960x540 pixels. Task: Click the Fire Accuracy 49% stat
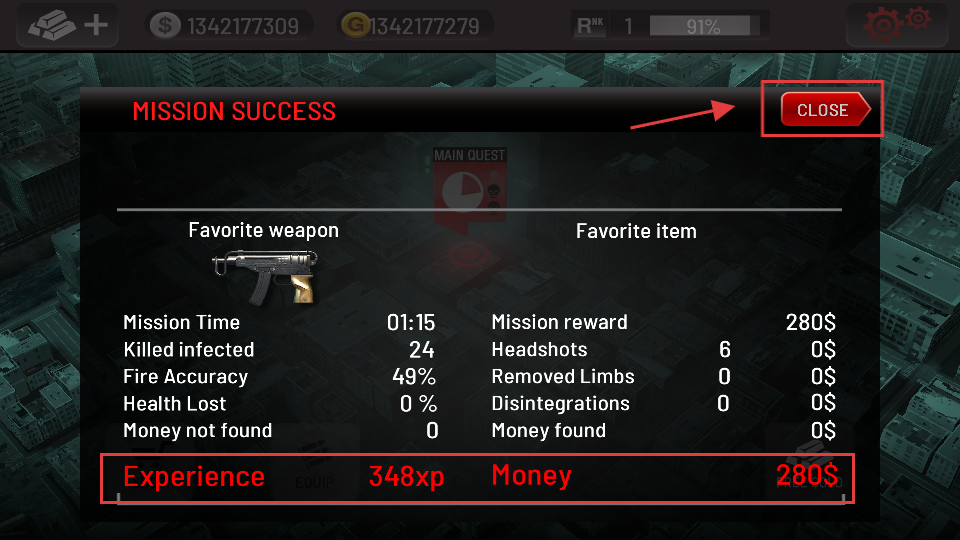(280, 377)
